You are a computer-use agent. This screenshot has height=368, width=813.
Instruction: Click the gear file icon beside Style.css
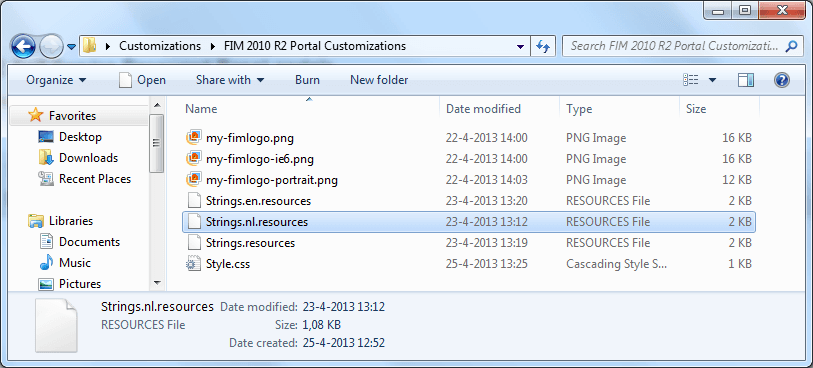(193, 264)
